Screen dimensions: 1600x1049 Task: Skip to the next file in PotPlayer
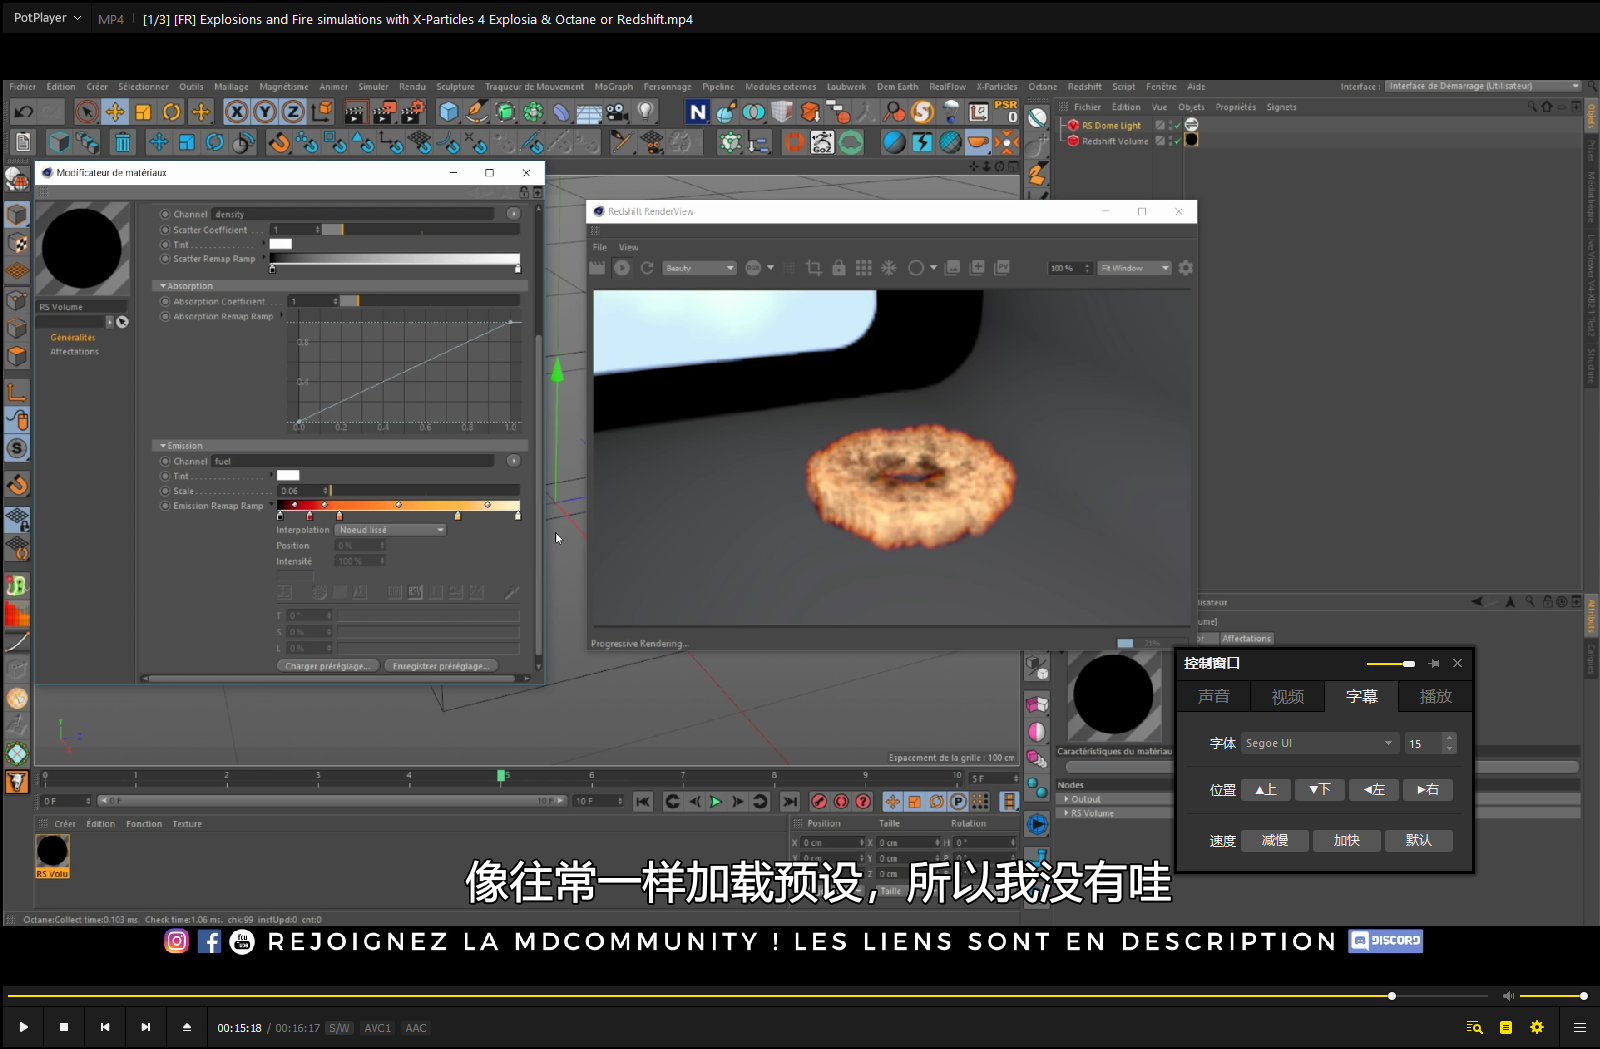[146, 1027]
